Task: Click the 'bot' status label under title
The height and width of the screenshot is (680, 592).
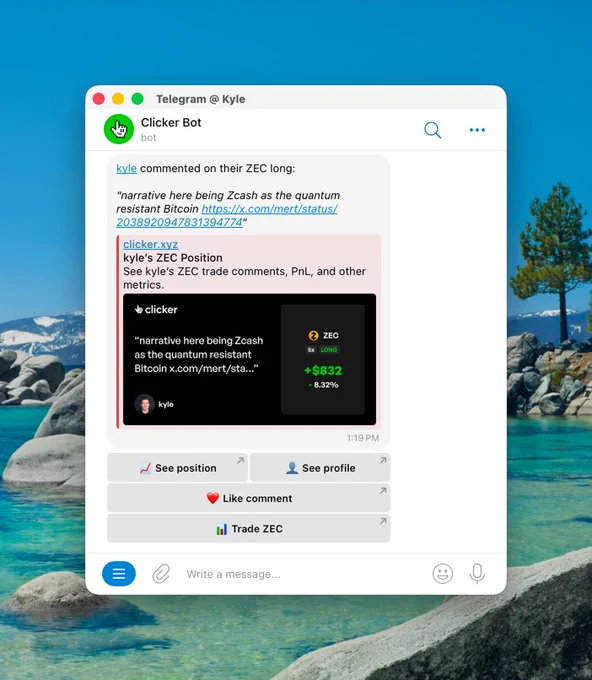Action: pos(148,137)
